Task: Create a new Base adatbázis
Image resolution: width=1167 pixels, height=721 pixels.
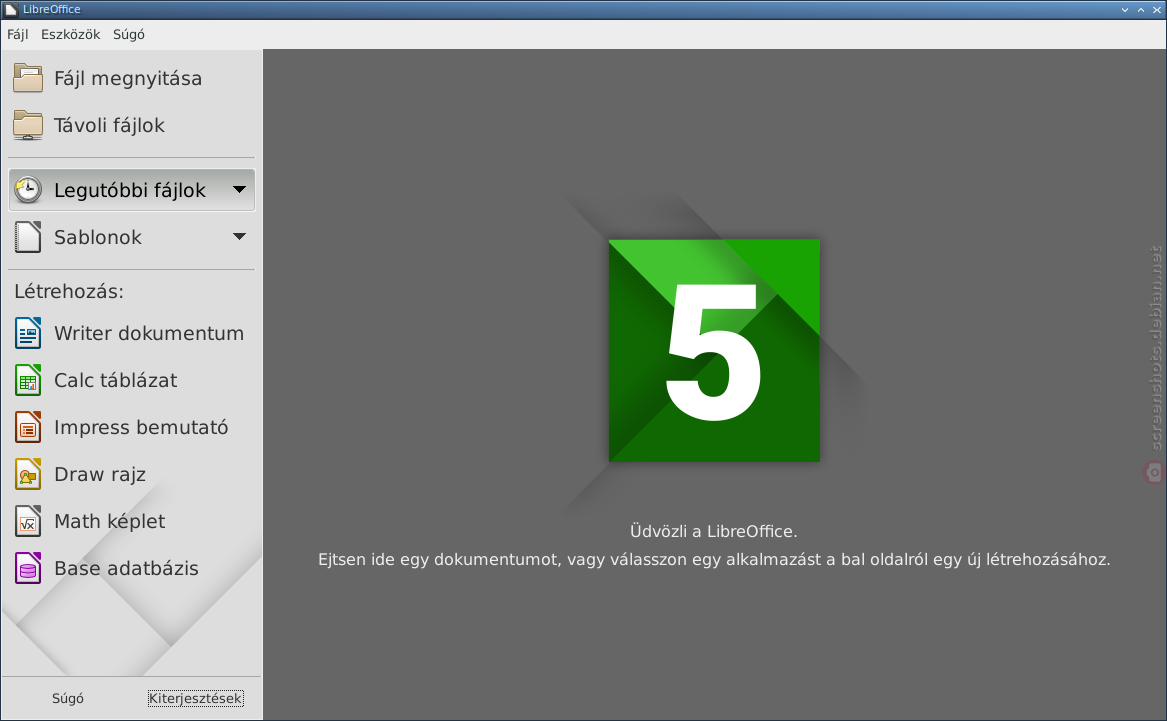Action: tap(126, 568)
